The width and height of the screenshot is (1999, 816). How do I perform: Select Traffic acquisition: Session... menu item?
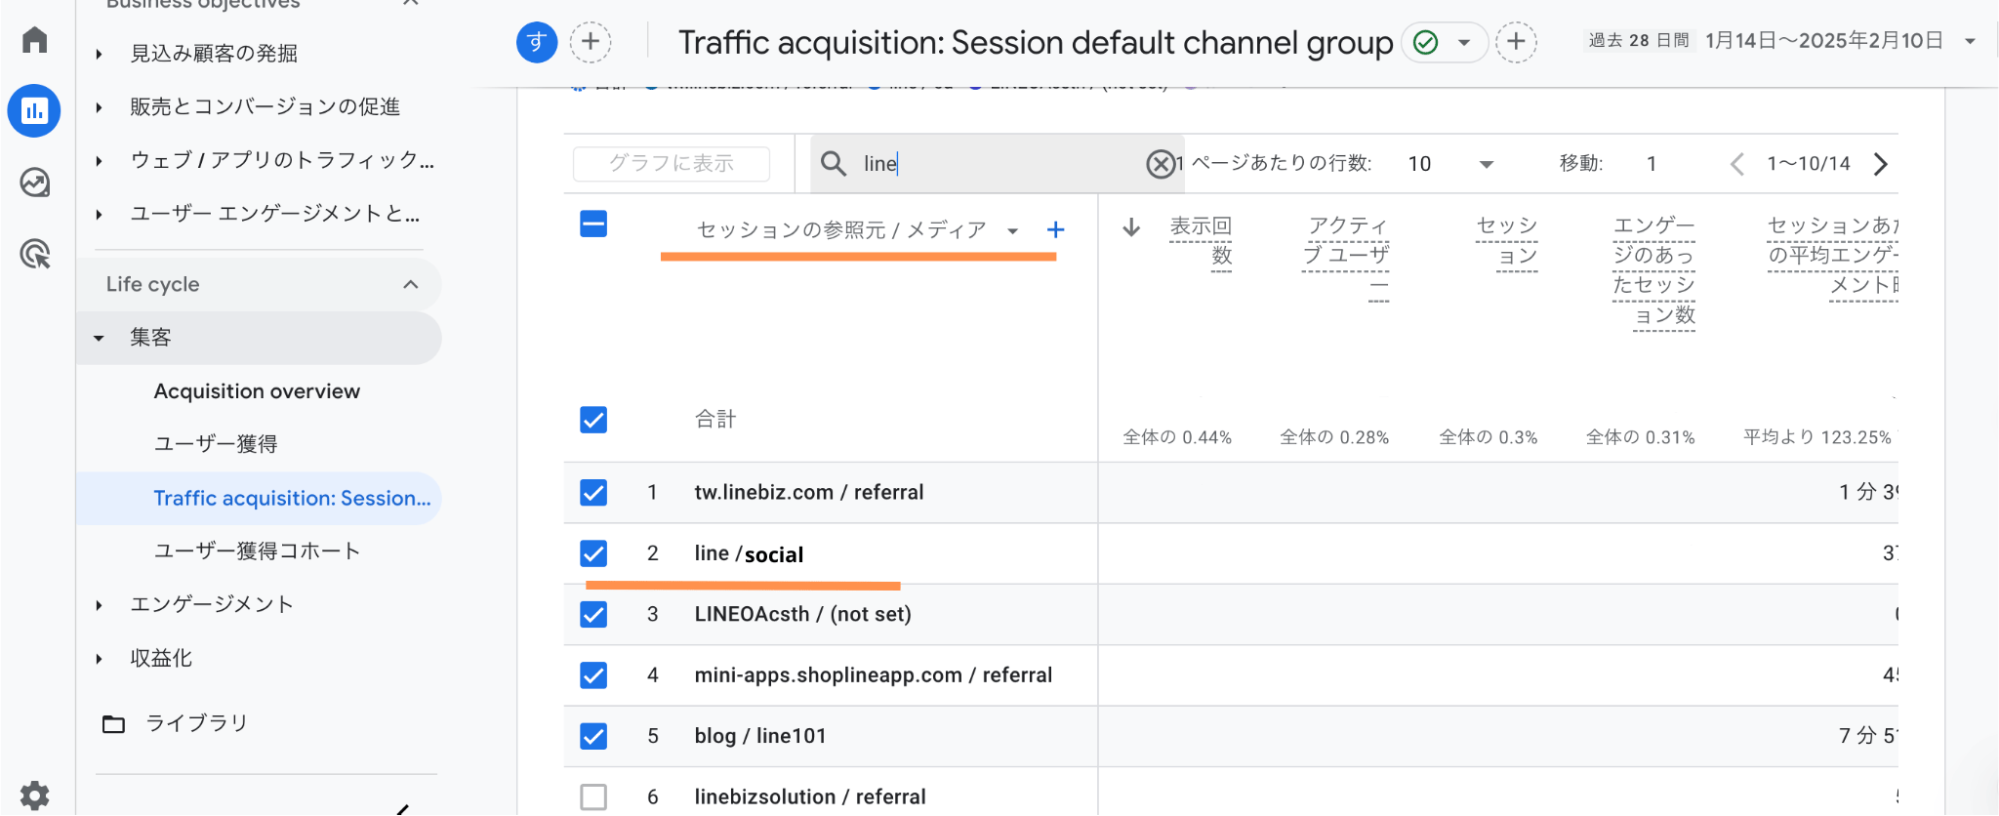259,498
